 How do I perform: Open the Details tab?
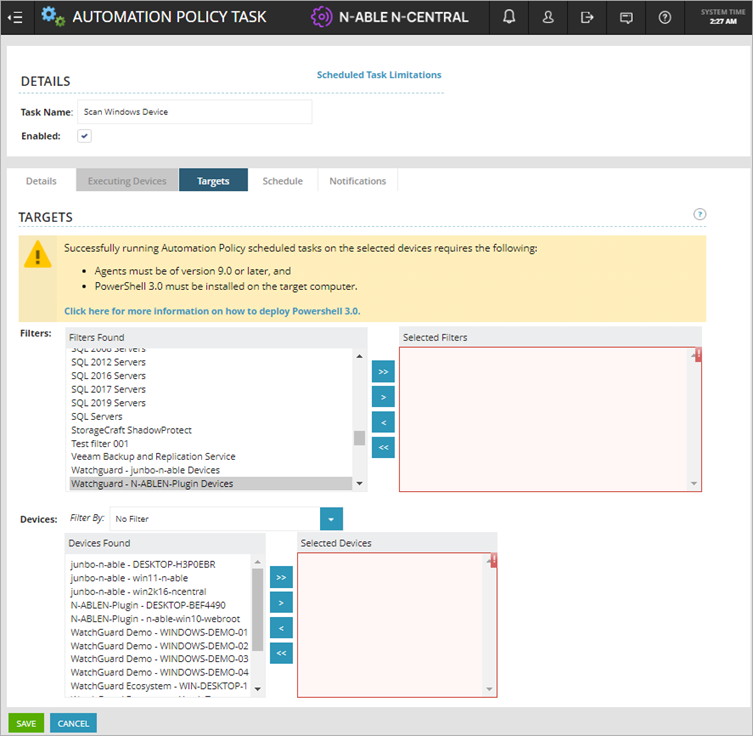point(41,181)
